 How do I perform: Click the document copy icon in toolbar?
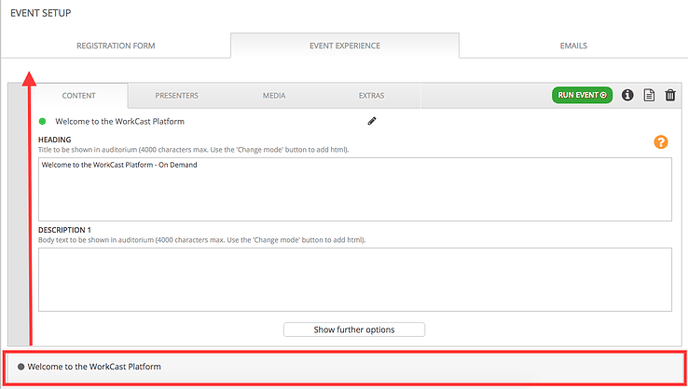pyautogui.click(x=649, y=95)
